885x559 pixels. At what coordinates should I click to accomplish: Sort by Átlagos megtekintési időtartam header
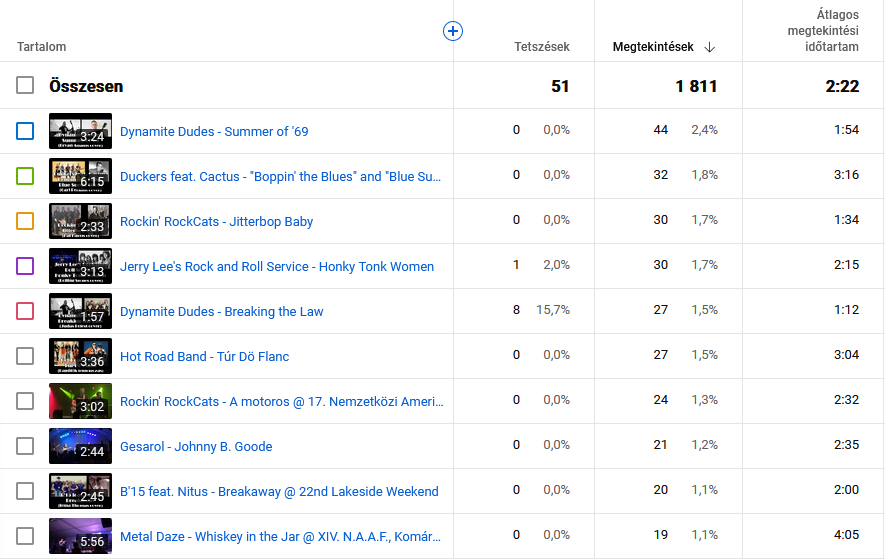point(822,31)
